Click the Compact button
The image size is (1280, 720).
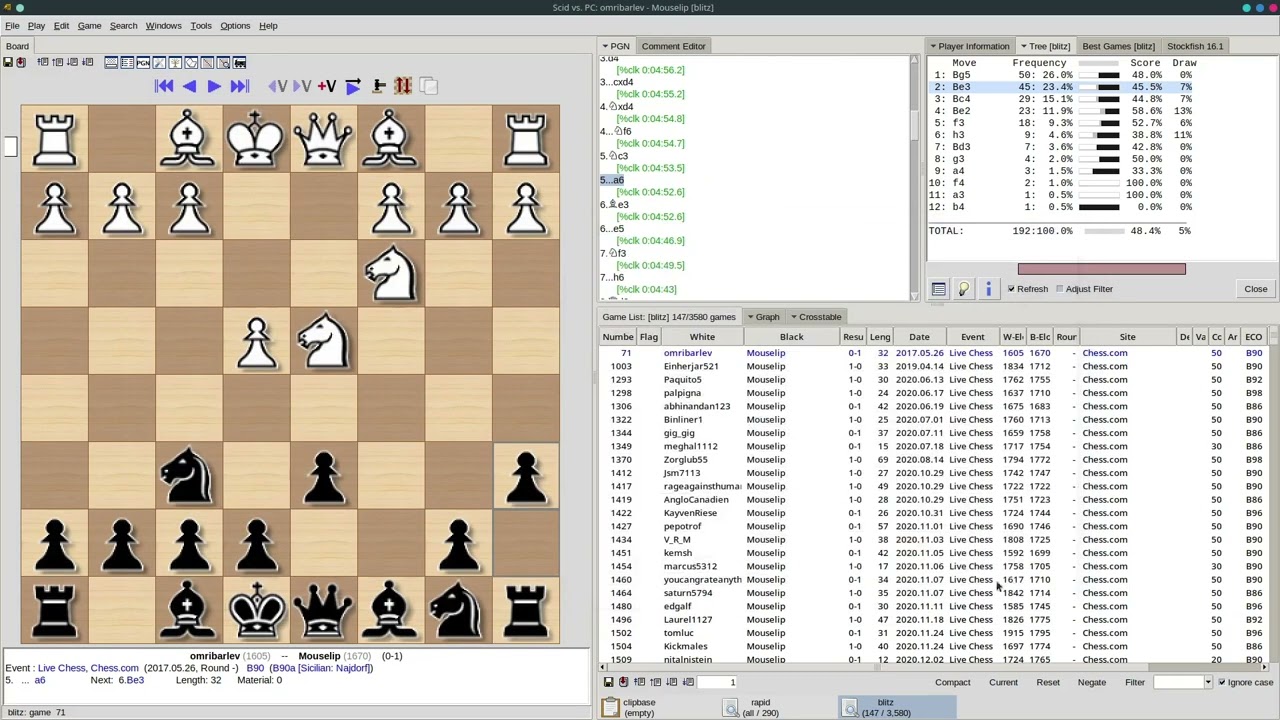952,682
